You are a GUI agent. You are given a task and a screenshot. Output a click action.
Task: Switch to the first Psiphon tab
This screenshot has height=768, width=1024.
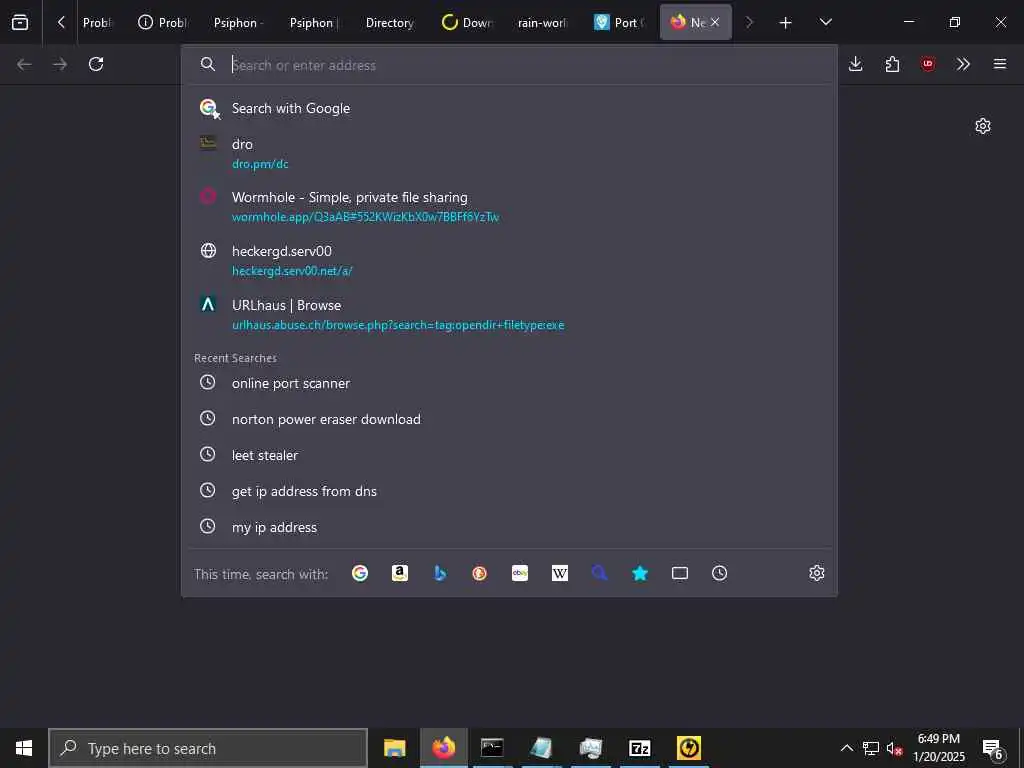point(238,23)
